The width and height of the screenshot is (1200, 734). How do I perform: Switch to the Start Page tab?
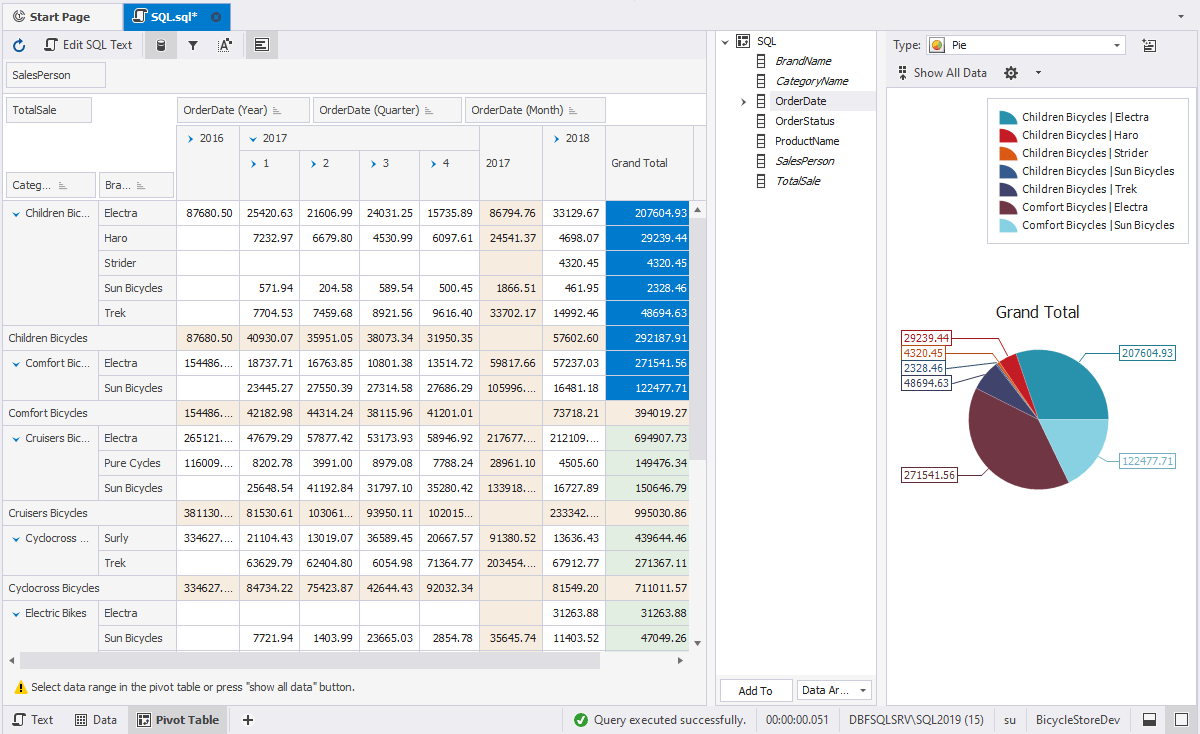click(60, 16)
